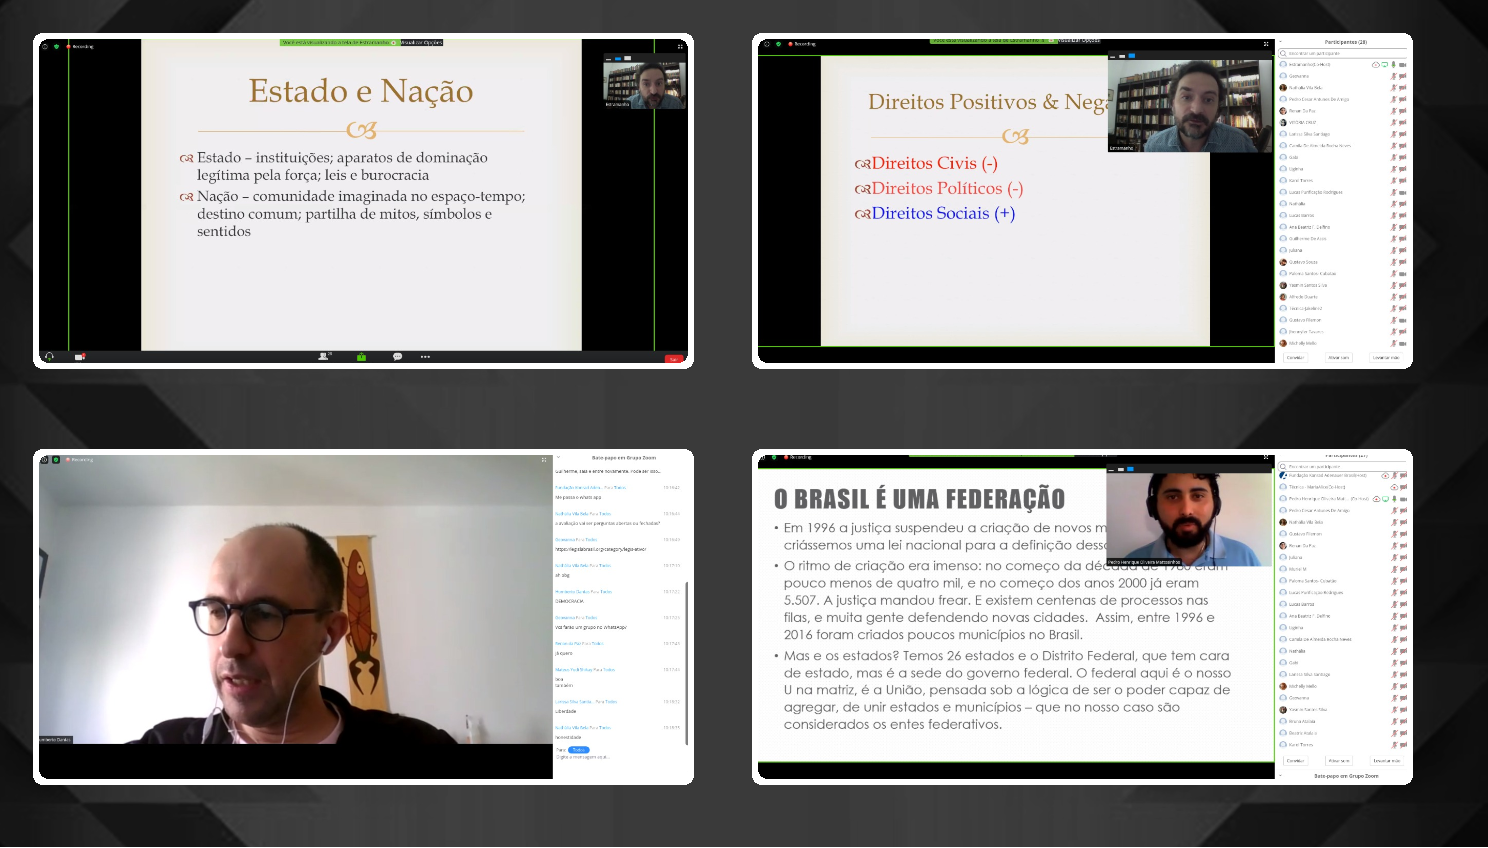Click Convidar button beside Direitos Positivos slide
This screenshot has height=848, width=1488.
coord(1295,357)
